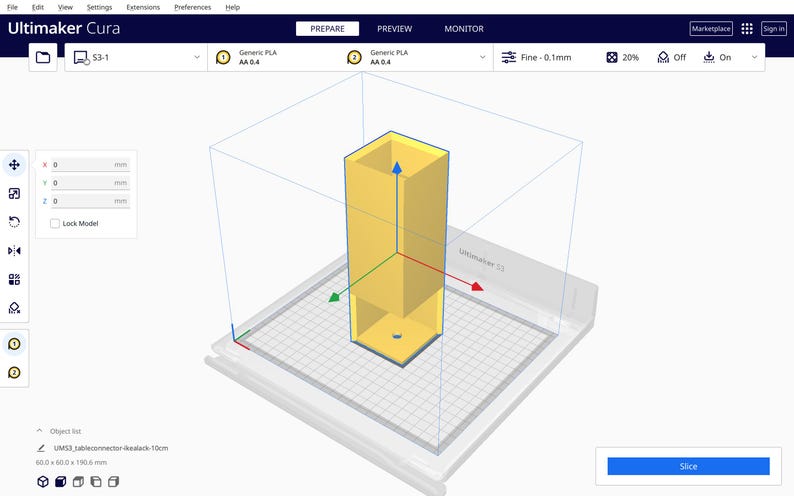Screen dimensions: 794x496
Task: Click extruder 2 Generic PLA material icon
Action: click(354, 57)
